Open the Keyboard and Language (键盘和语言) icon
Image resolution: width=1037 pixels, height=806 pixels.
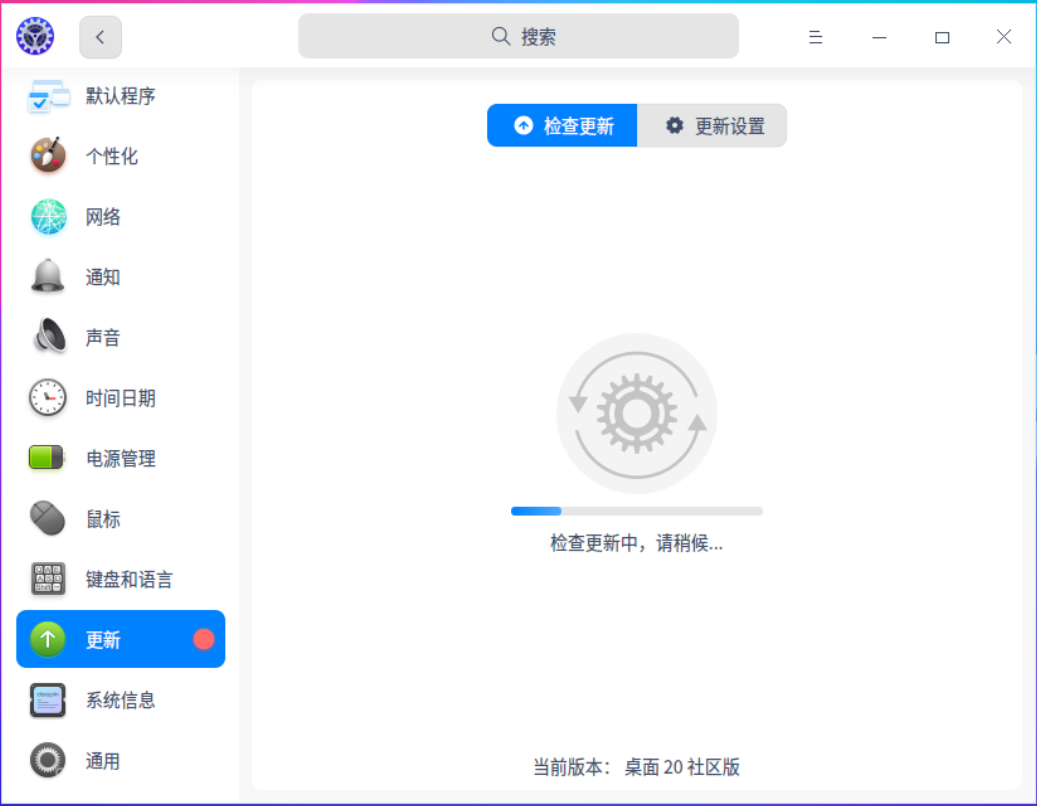pos(48,579)
